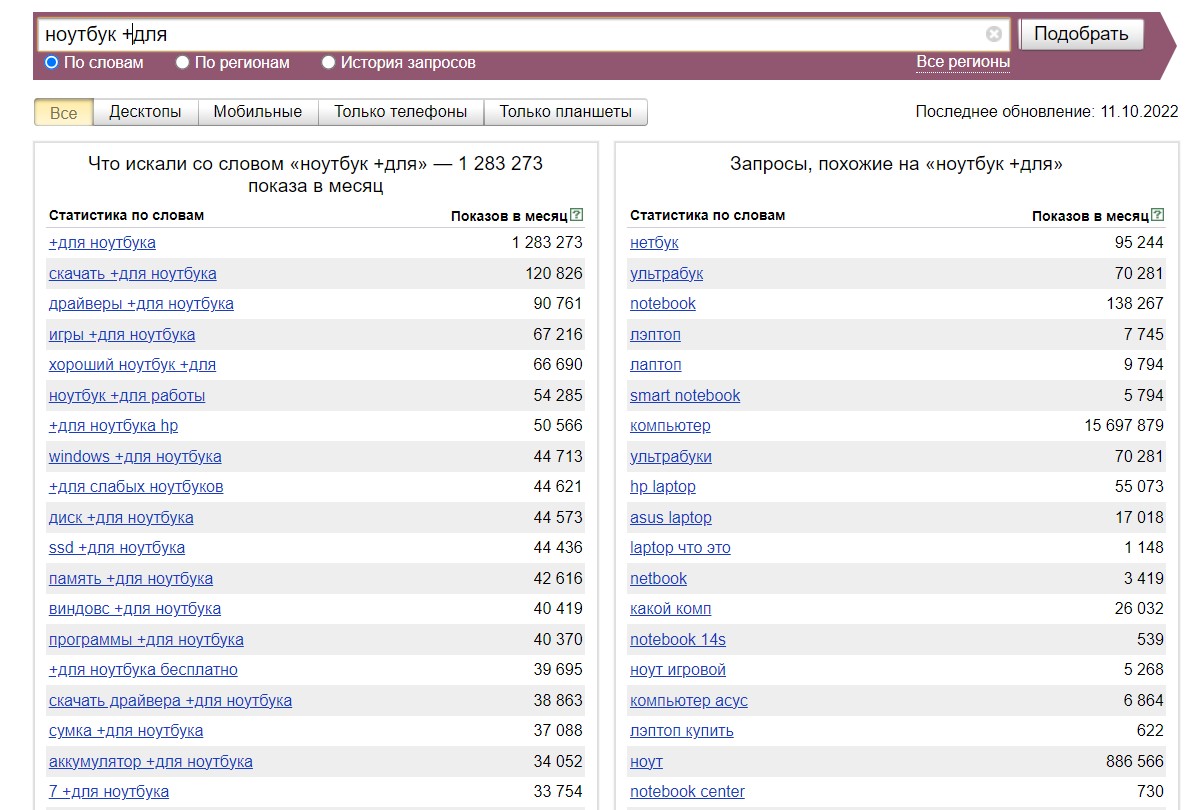Clear the search field with the X icon
This screenshot has height=810, width=1193.
point(993,33)
